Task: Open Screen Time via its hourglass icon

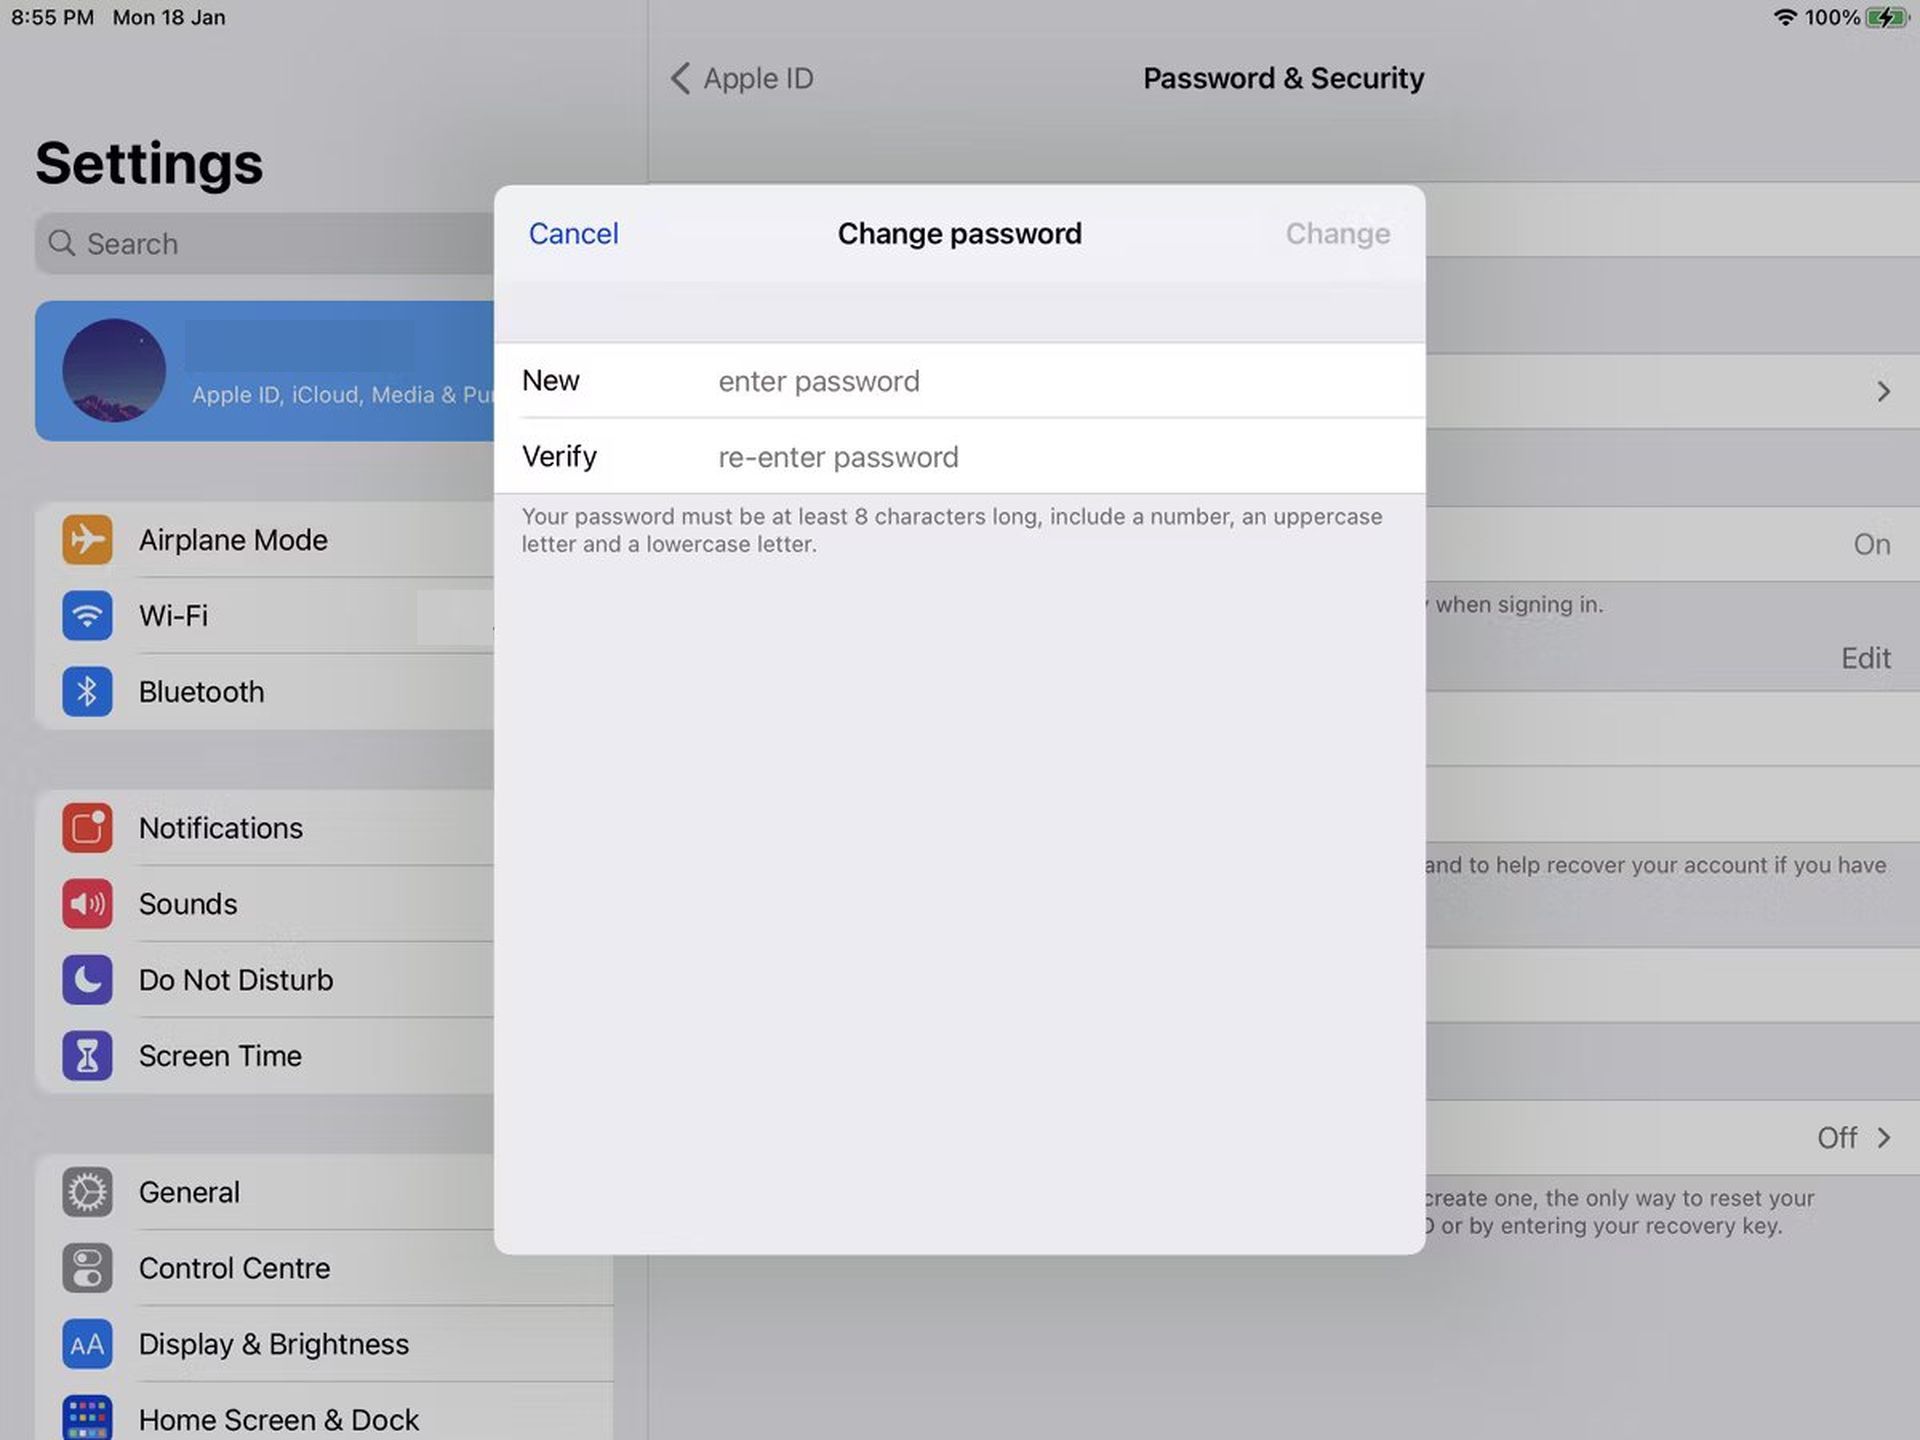Action: point(88,1056)
